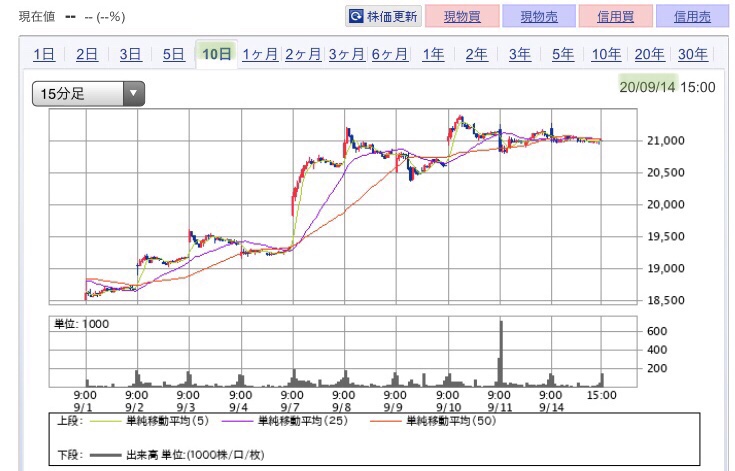Show the 30年 chart range
Image resolution: width=735 pixels, height=471 pixels.
(692, 54)
